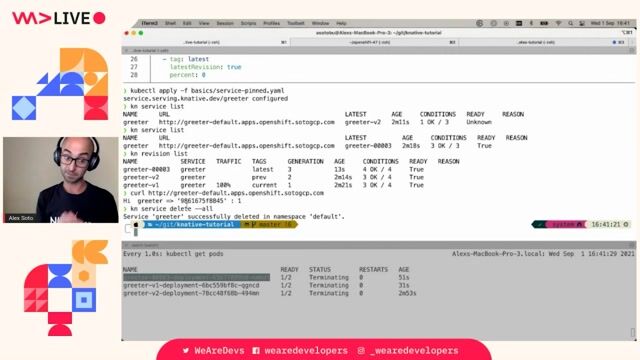640x360 pixels.
Task: Click the 'current' tag value
Action: (x=264, y=185)
